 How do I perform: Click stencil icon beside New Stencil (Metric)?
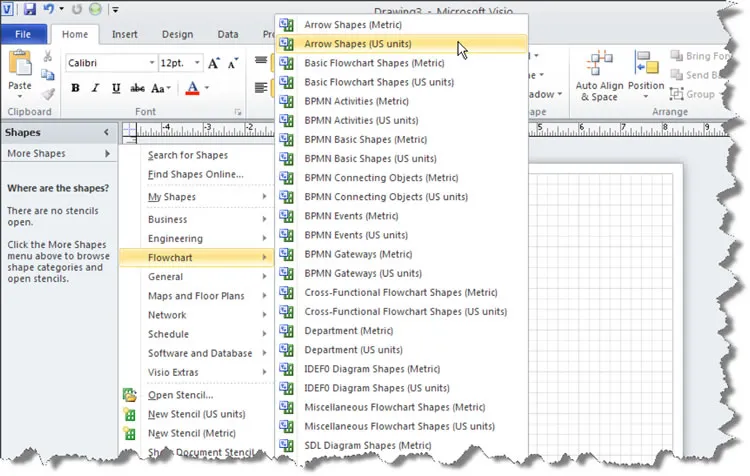(130, 433)
